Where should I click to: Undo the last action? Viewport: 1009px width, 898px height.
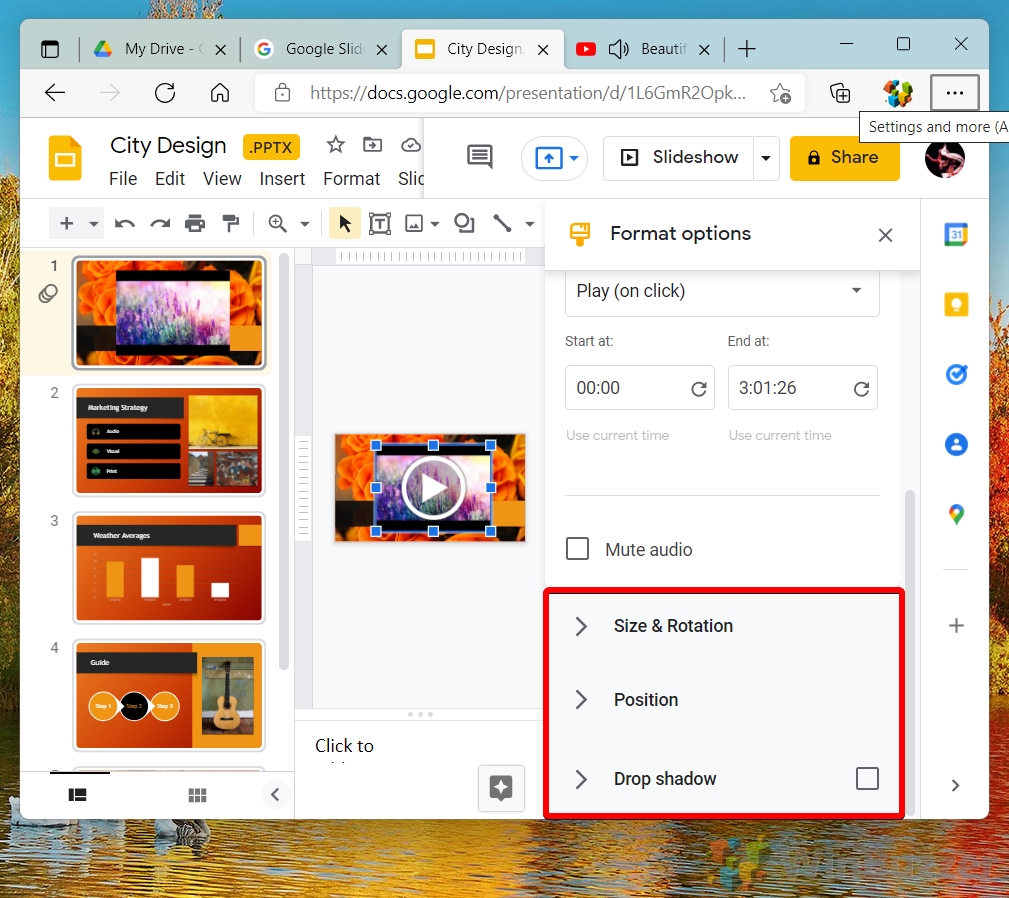pyautogui.click(x=124, y=223)
